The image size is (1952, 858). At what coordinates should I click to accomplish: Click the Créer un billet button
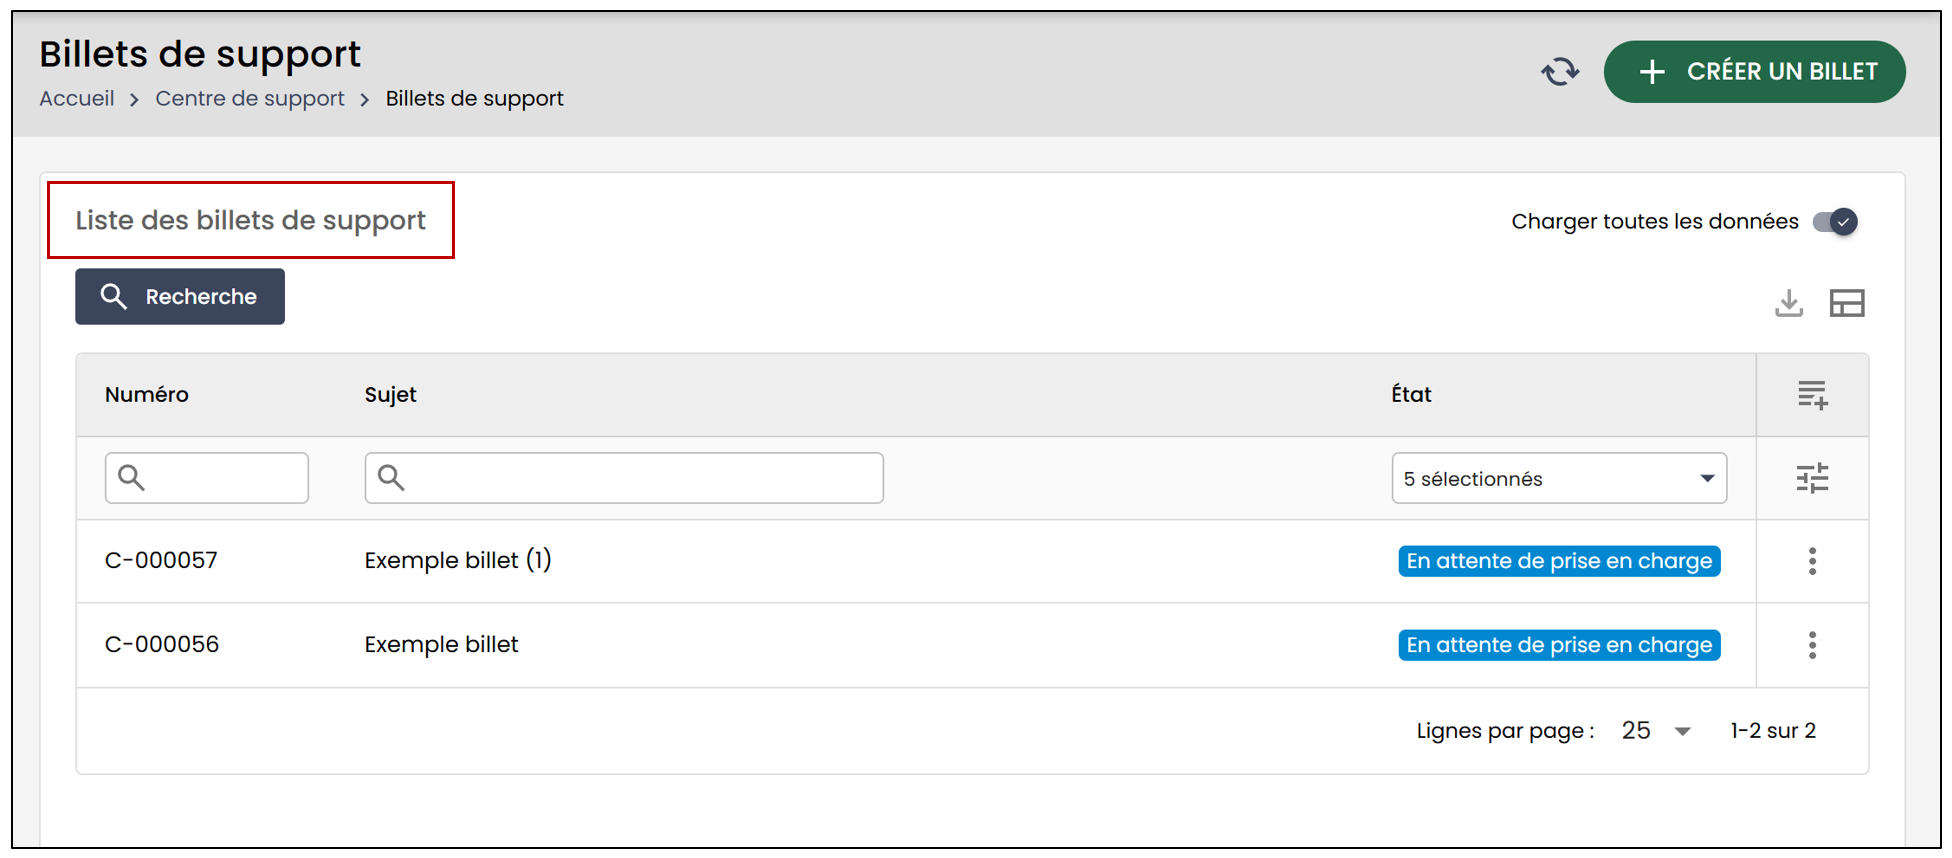(1755, 72)
